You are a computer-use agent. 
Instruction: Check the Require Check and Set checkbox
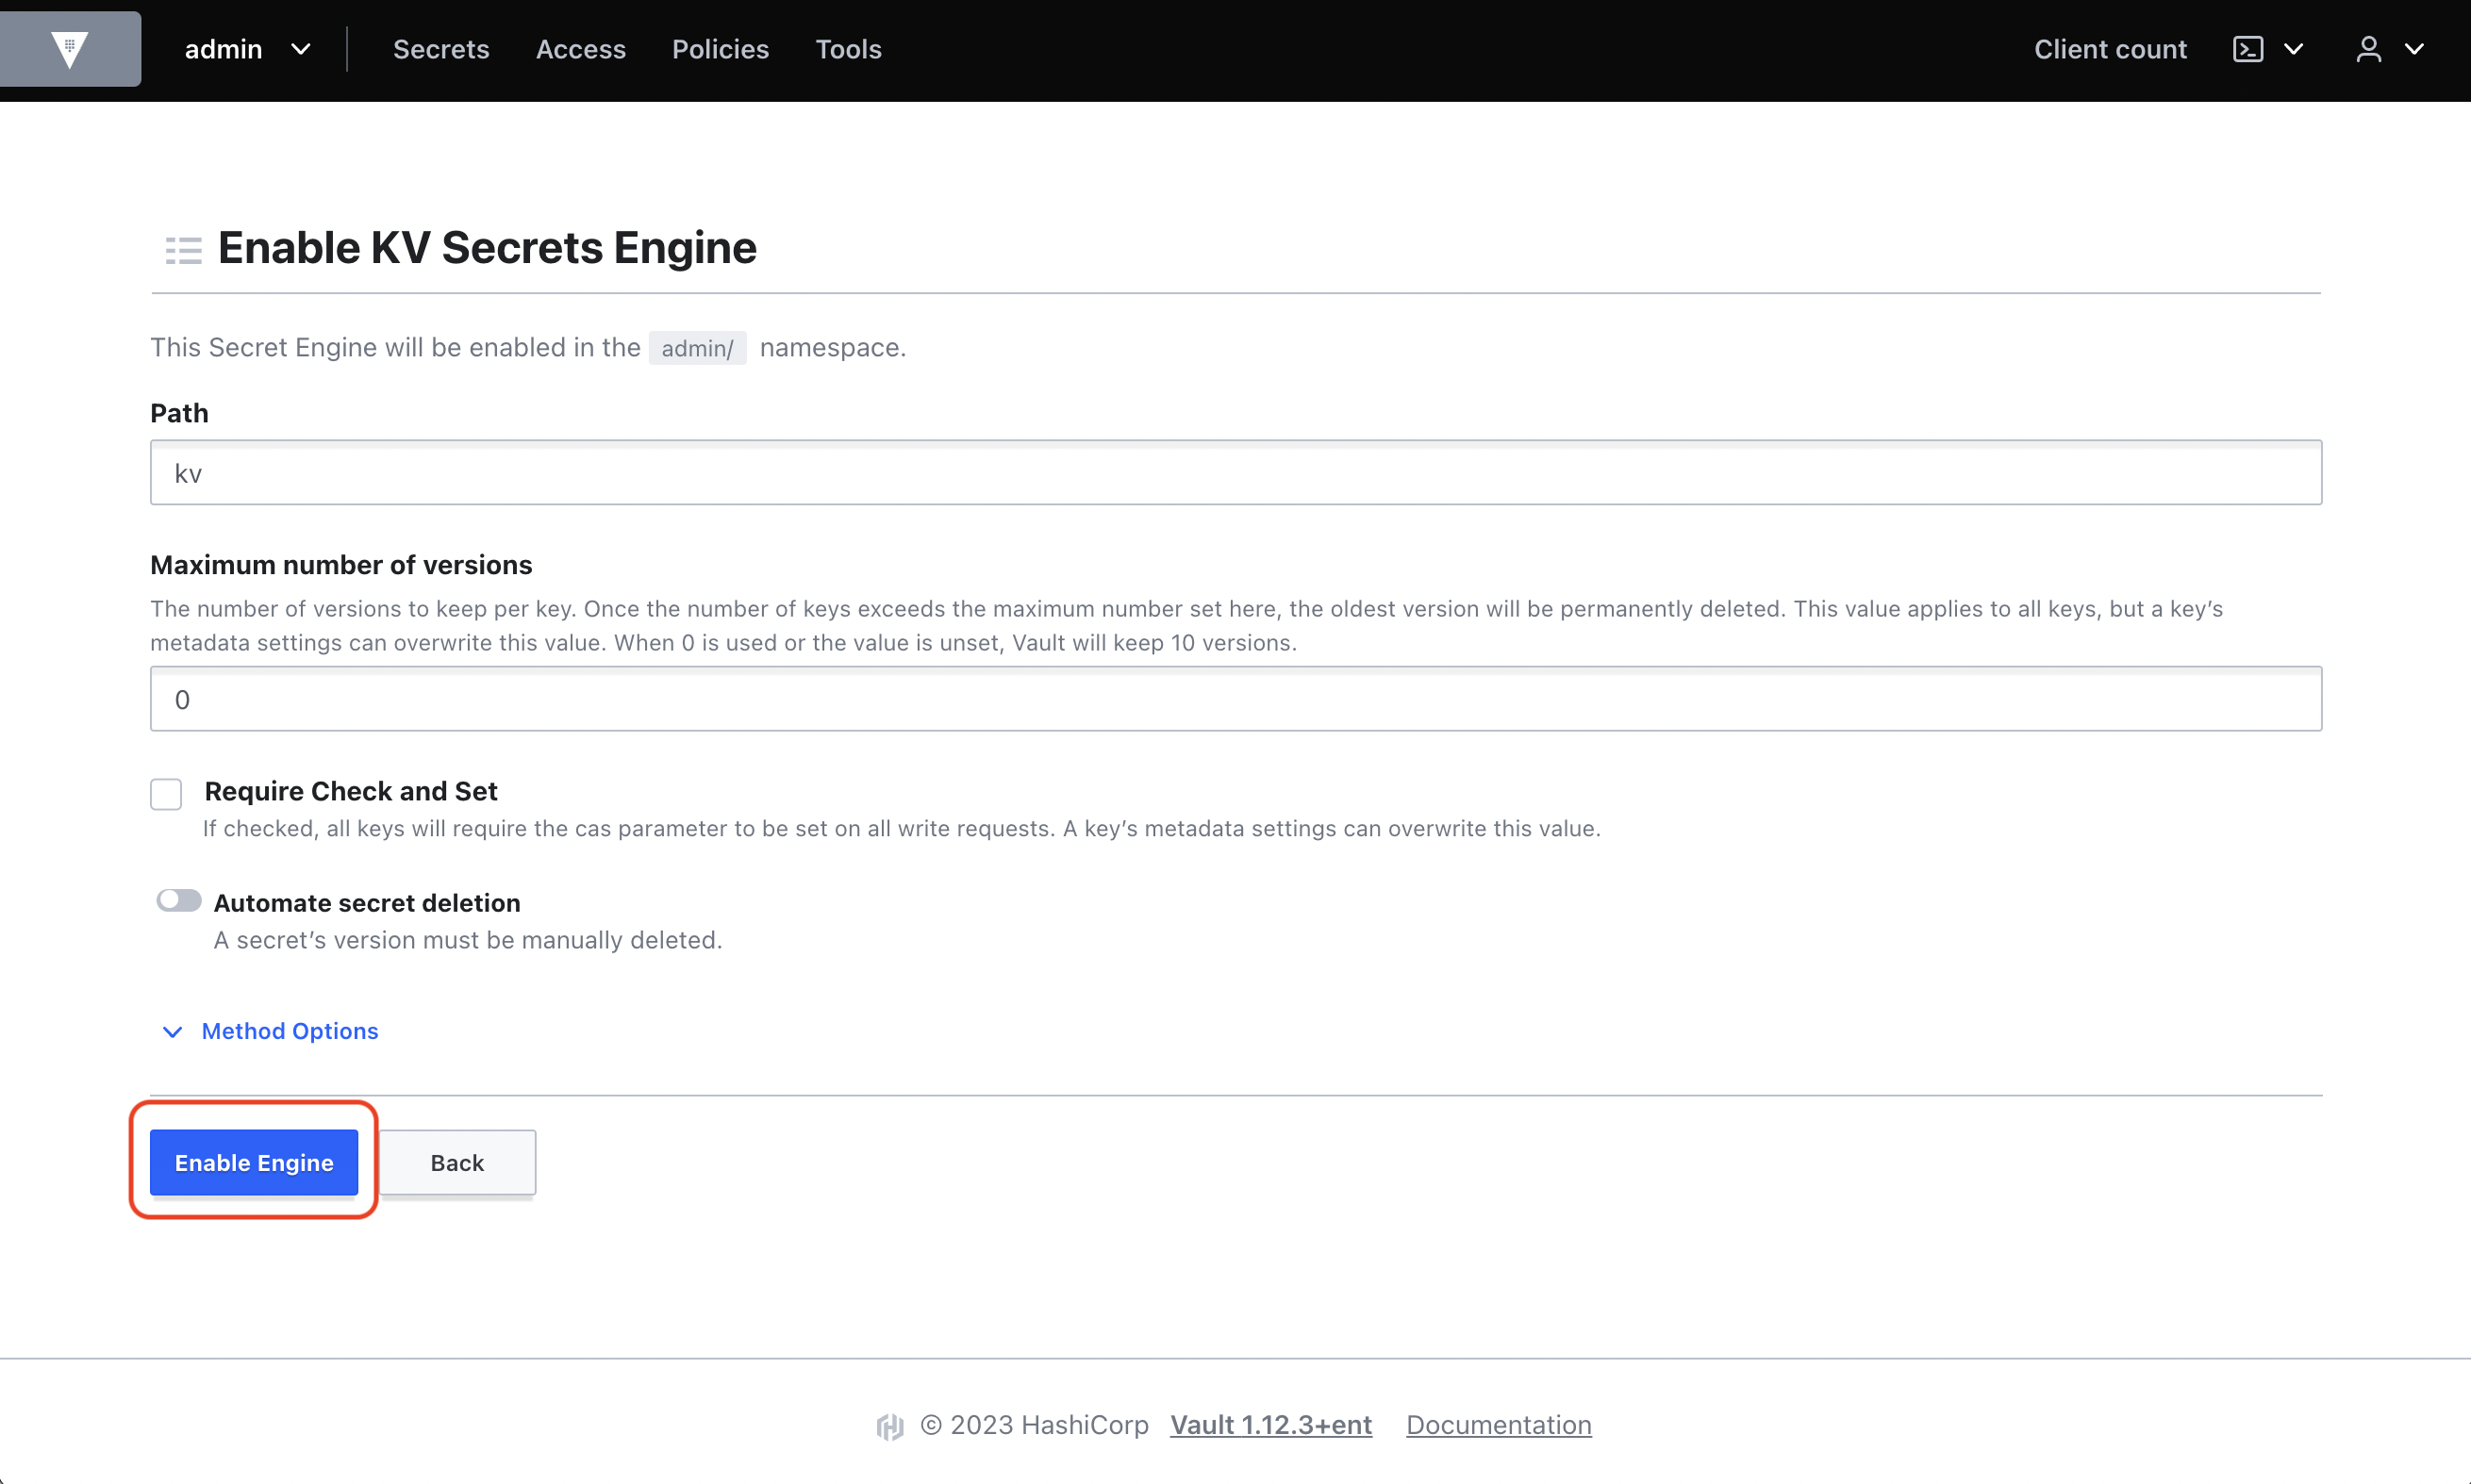coord(166,794)
